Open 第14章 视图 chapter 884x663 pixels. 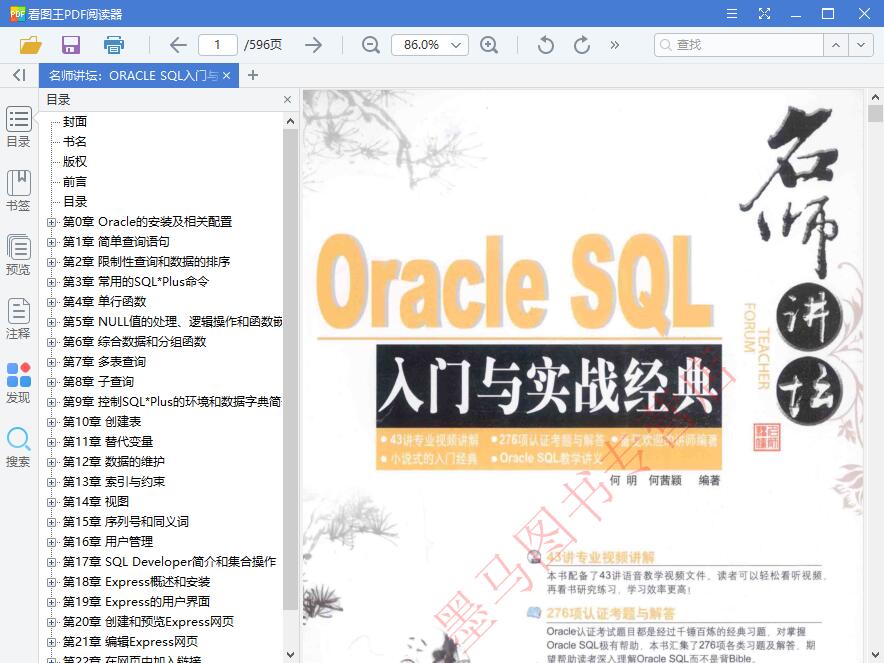(96, 502)
